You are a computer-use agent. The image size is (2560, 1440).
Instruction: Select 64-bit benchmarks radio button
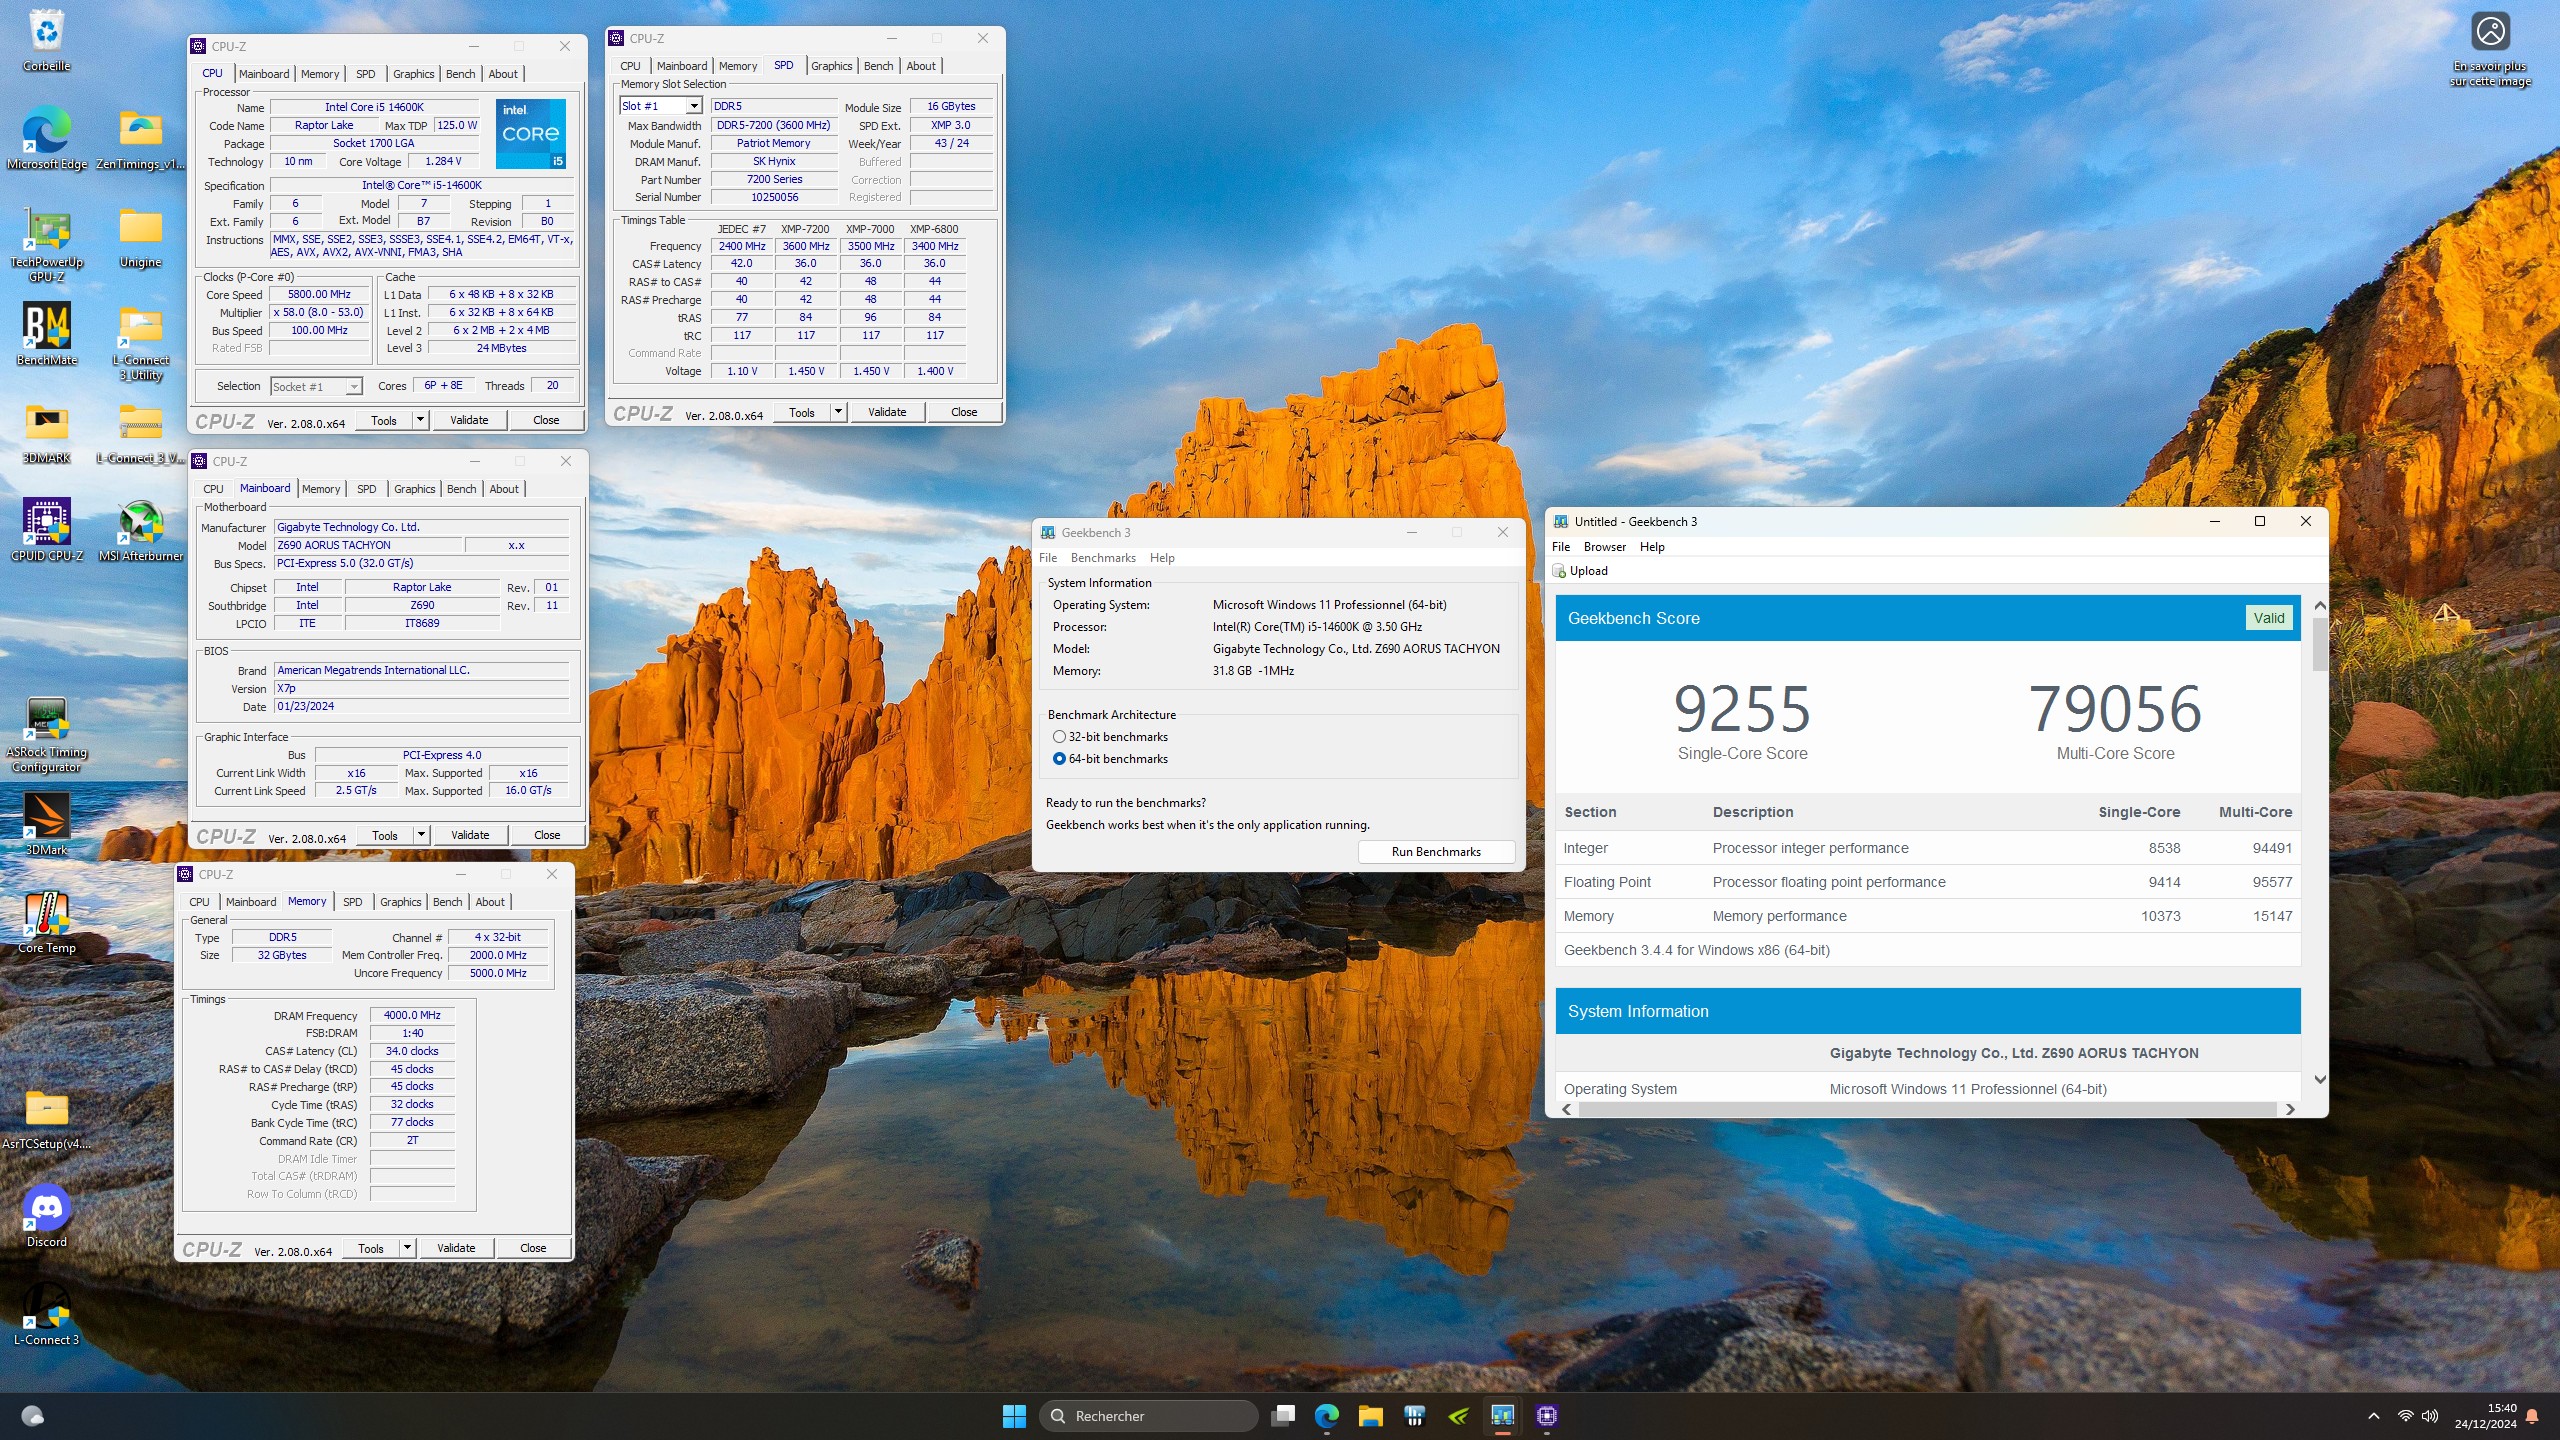click(x=1059, y=759)
